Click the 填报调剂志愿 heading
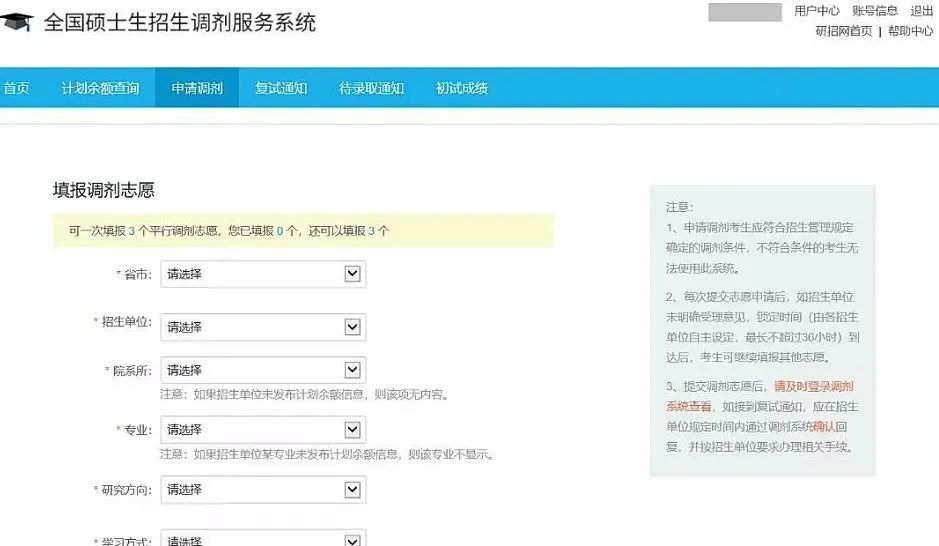This screenshot has height=546, width=939. (x=104, y=190)
